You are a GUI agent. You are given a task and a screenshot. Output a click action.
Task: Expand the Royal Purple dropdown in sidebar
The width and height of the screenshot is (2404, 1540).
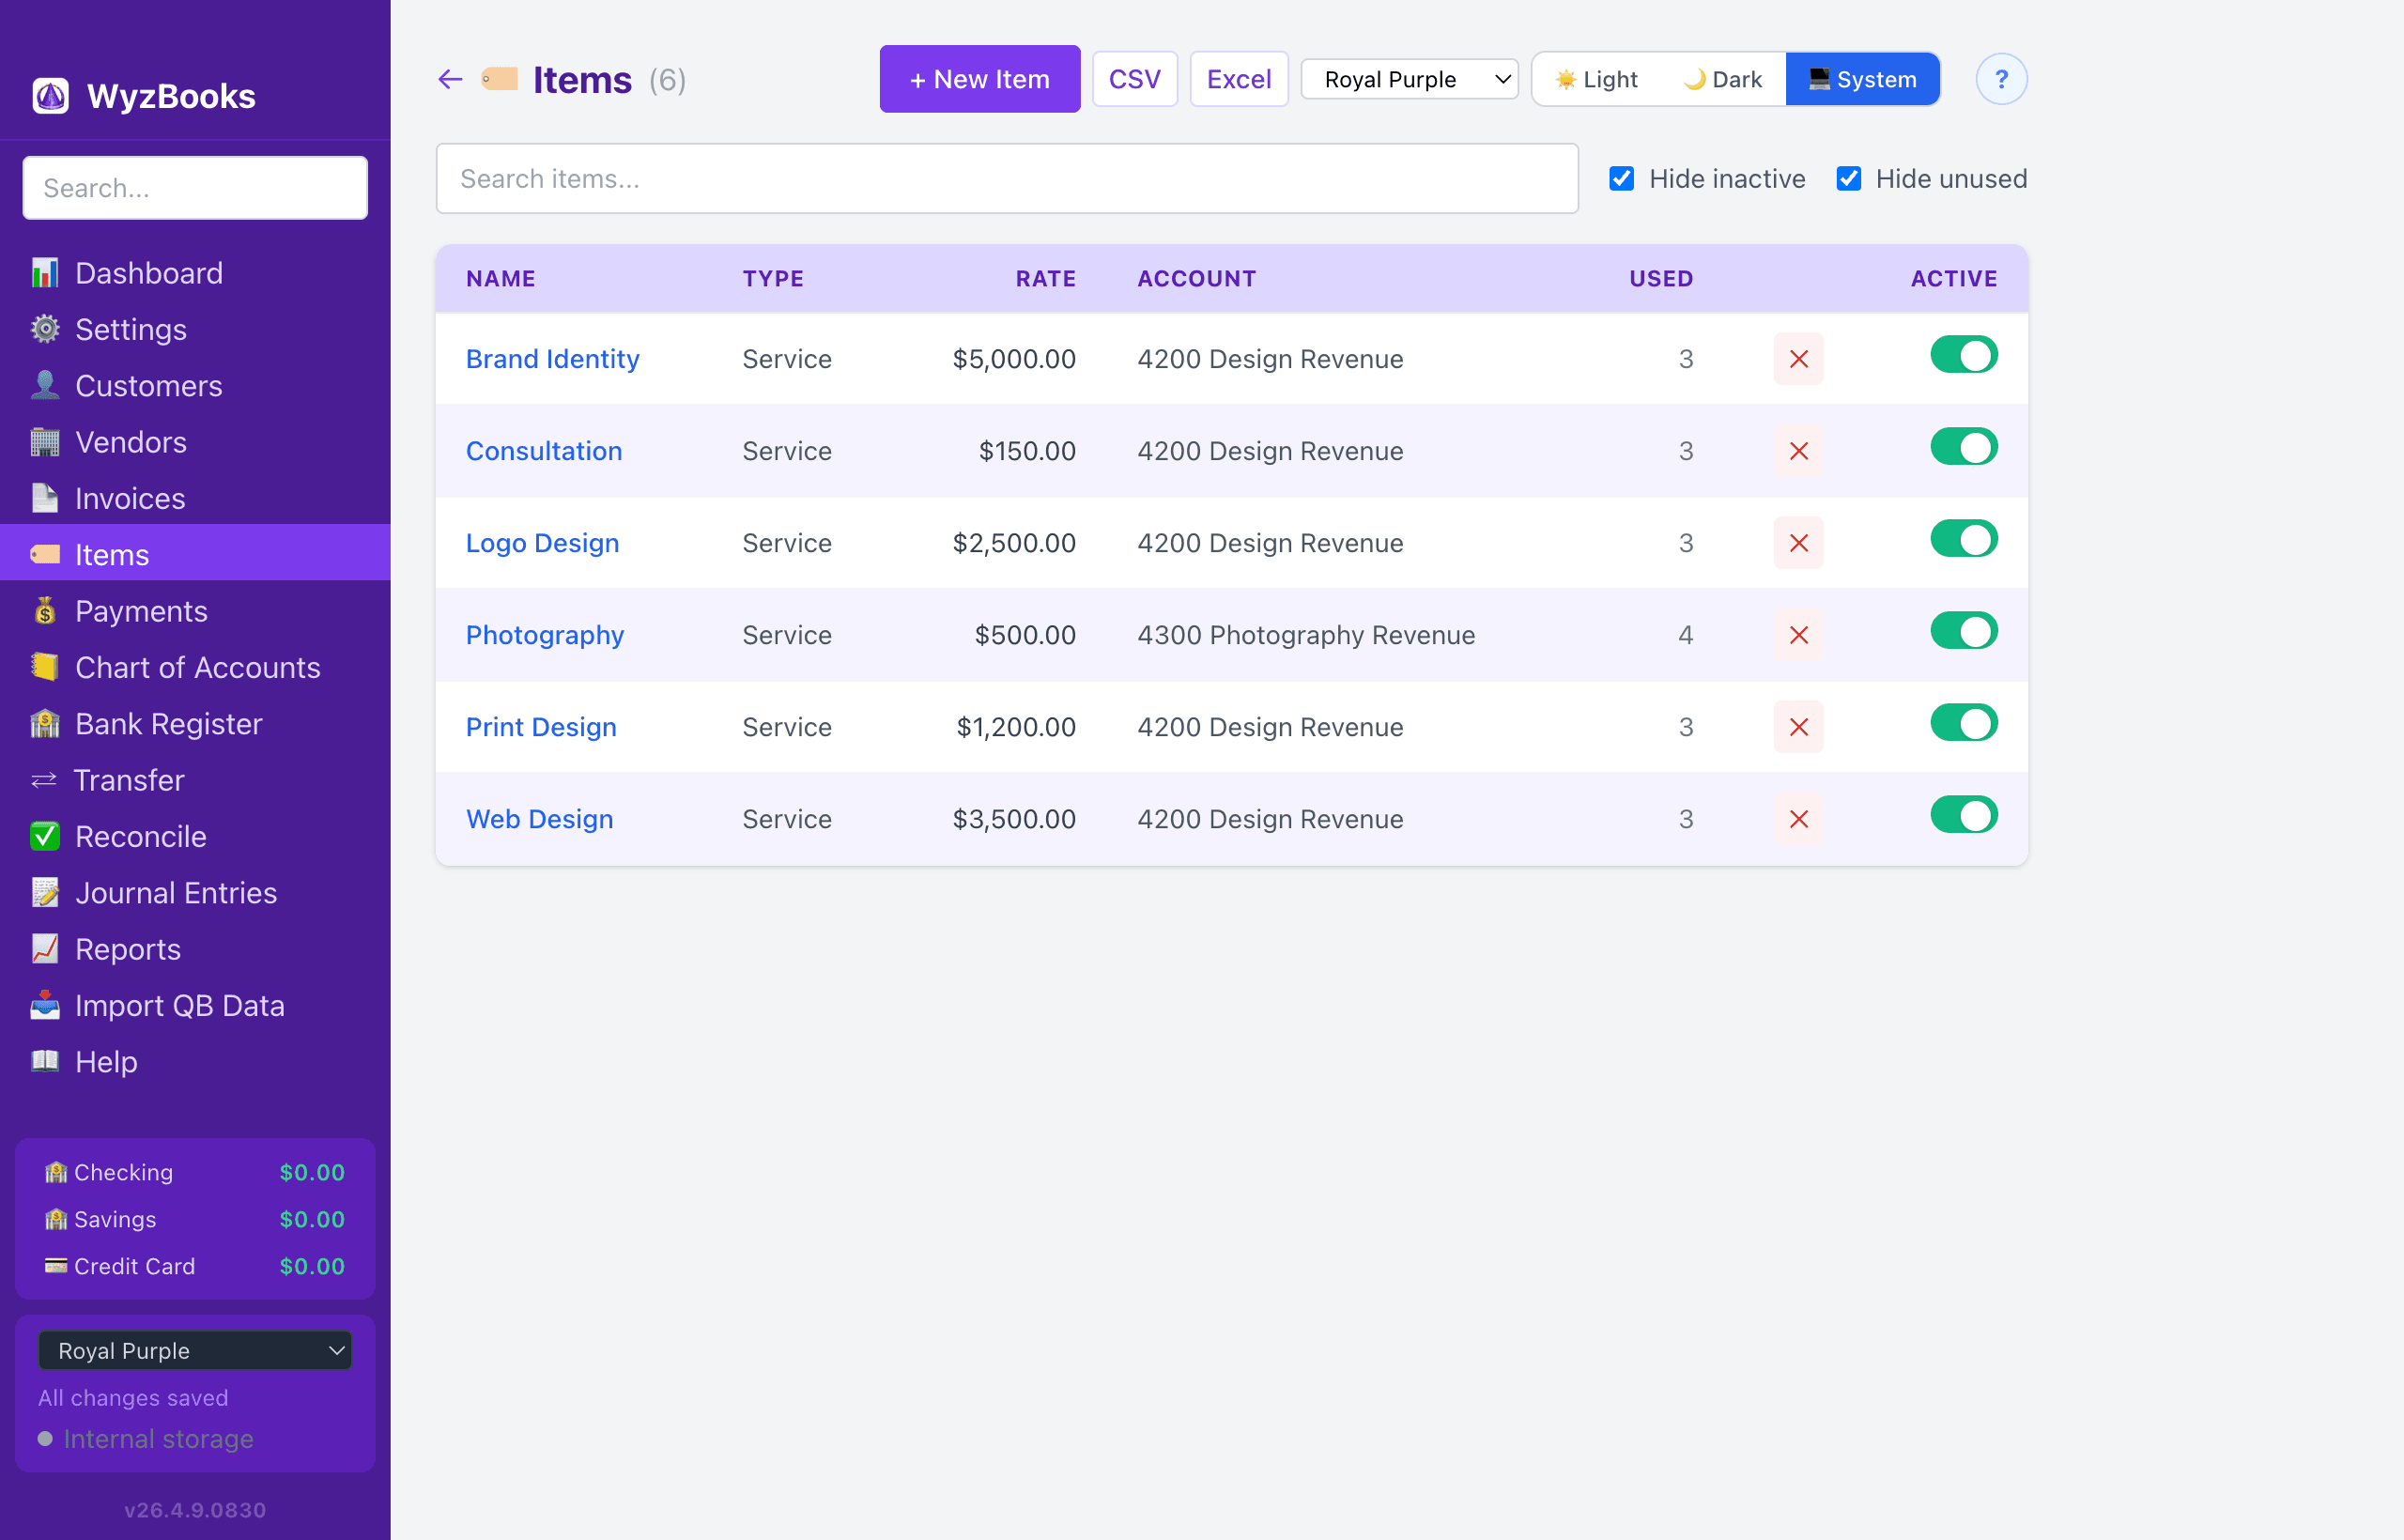click(195, 1350)
